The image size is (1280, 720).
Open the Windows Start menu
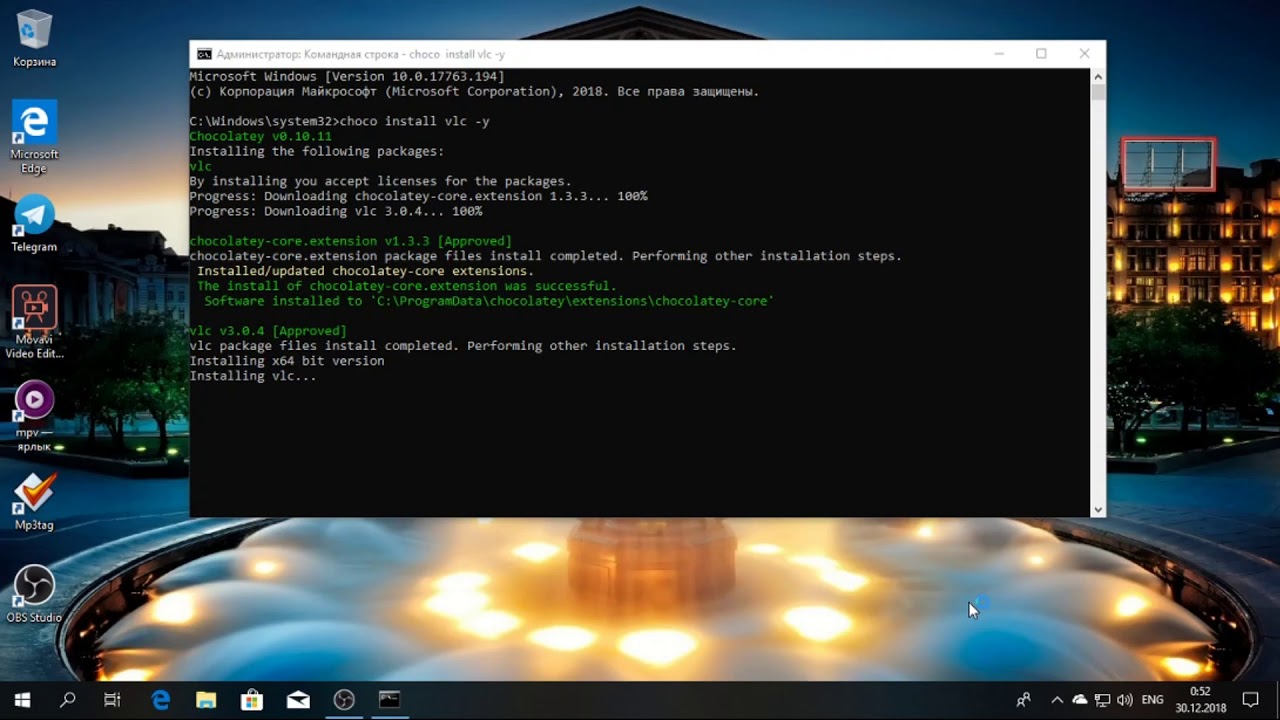(22, 700)
